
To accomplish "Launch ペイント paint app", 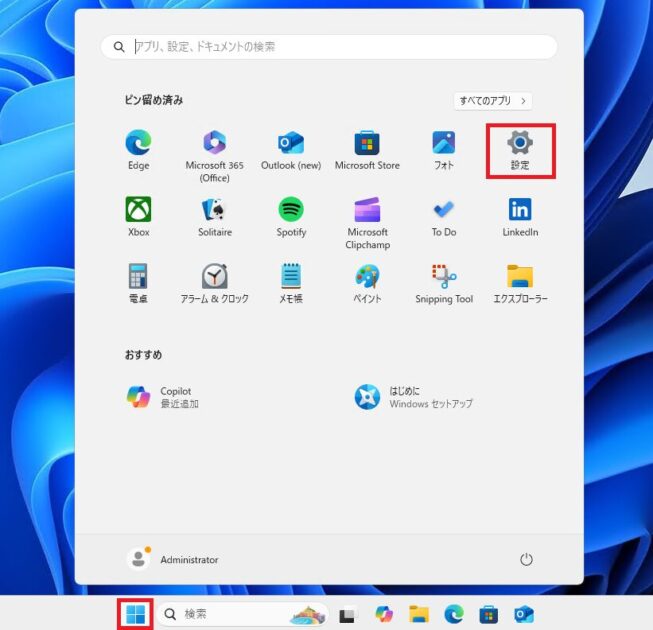I will (367, 283).
